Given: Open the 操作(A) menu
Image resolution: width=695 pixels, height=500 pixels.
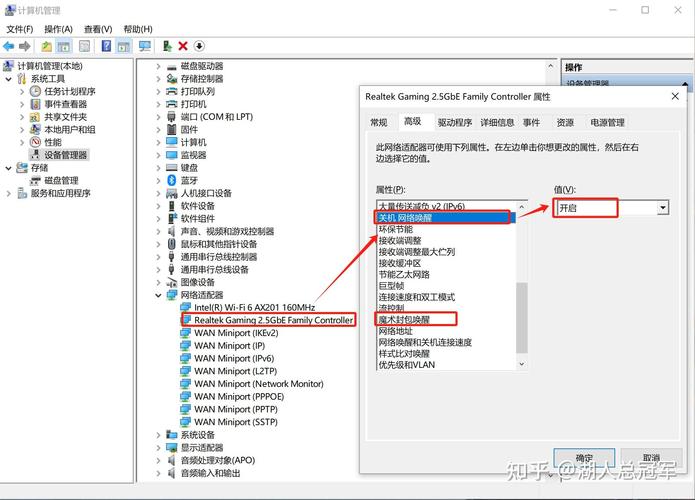Looking at the screenshot, I should [59, 29].
